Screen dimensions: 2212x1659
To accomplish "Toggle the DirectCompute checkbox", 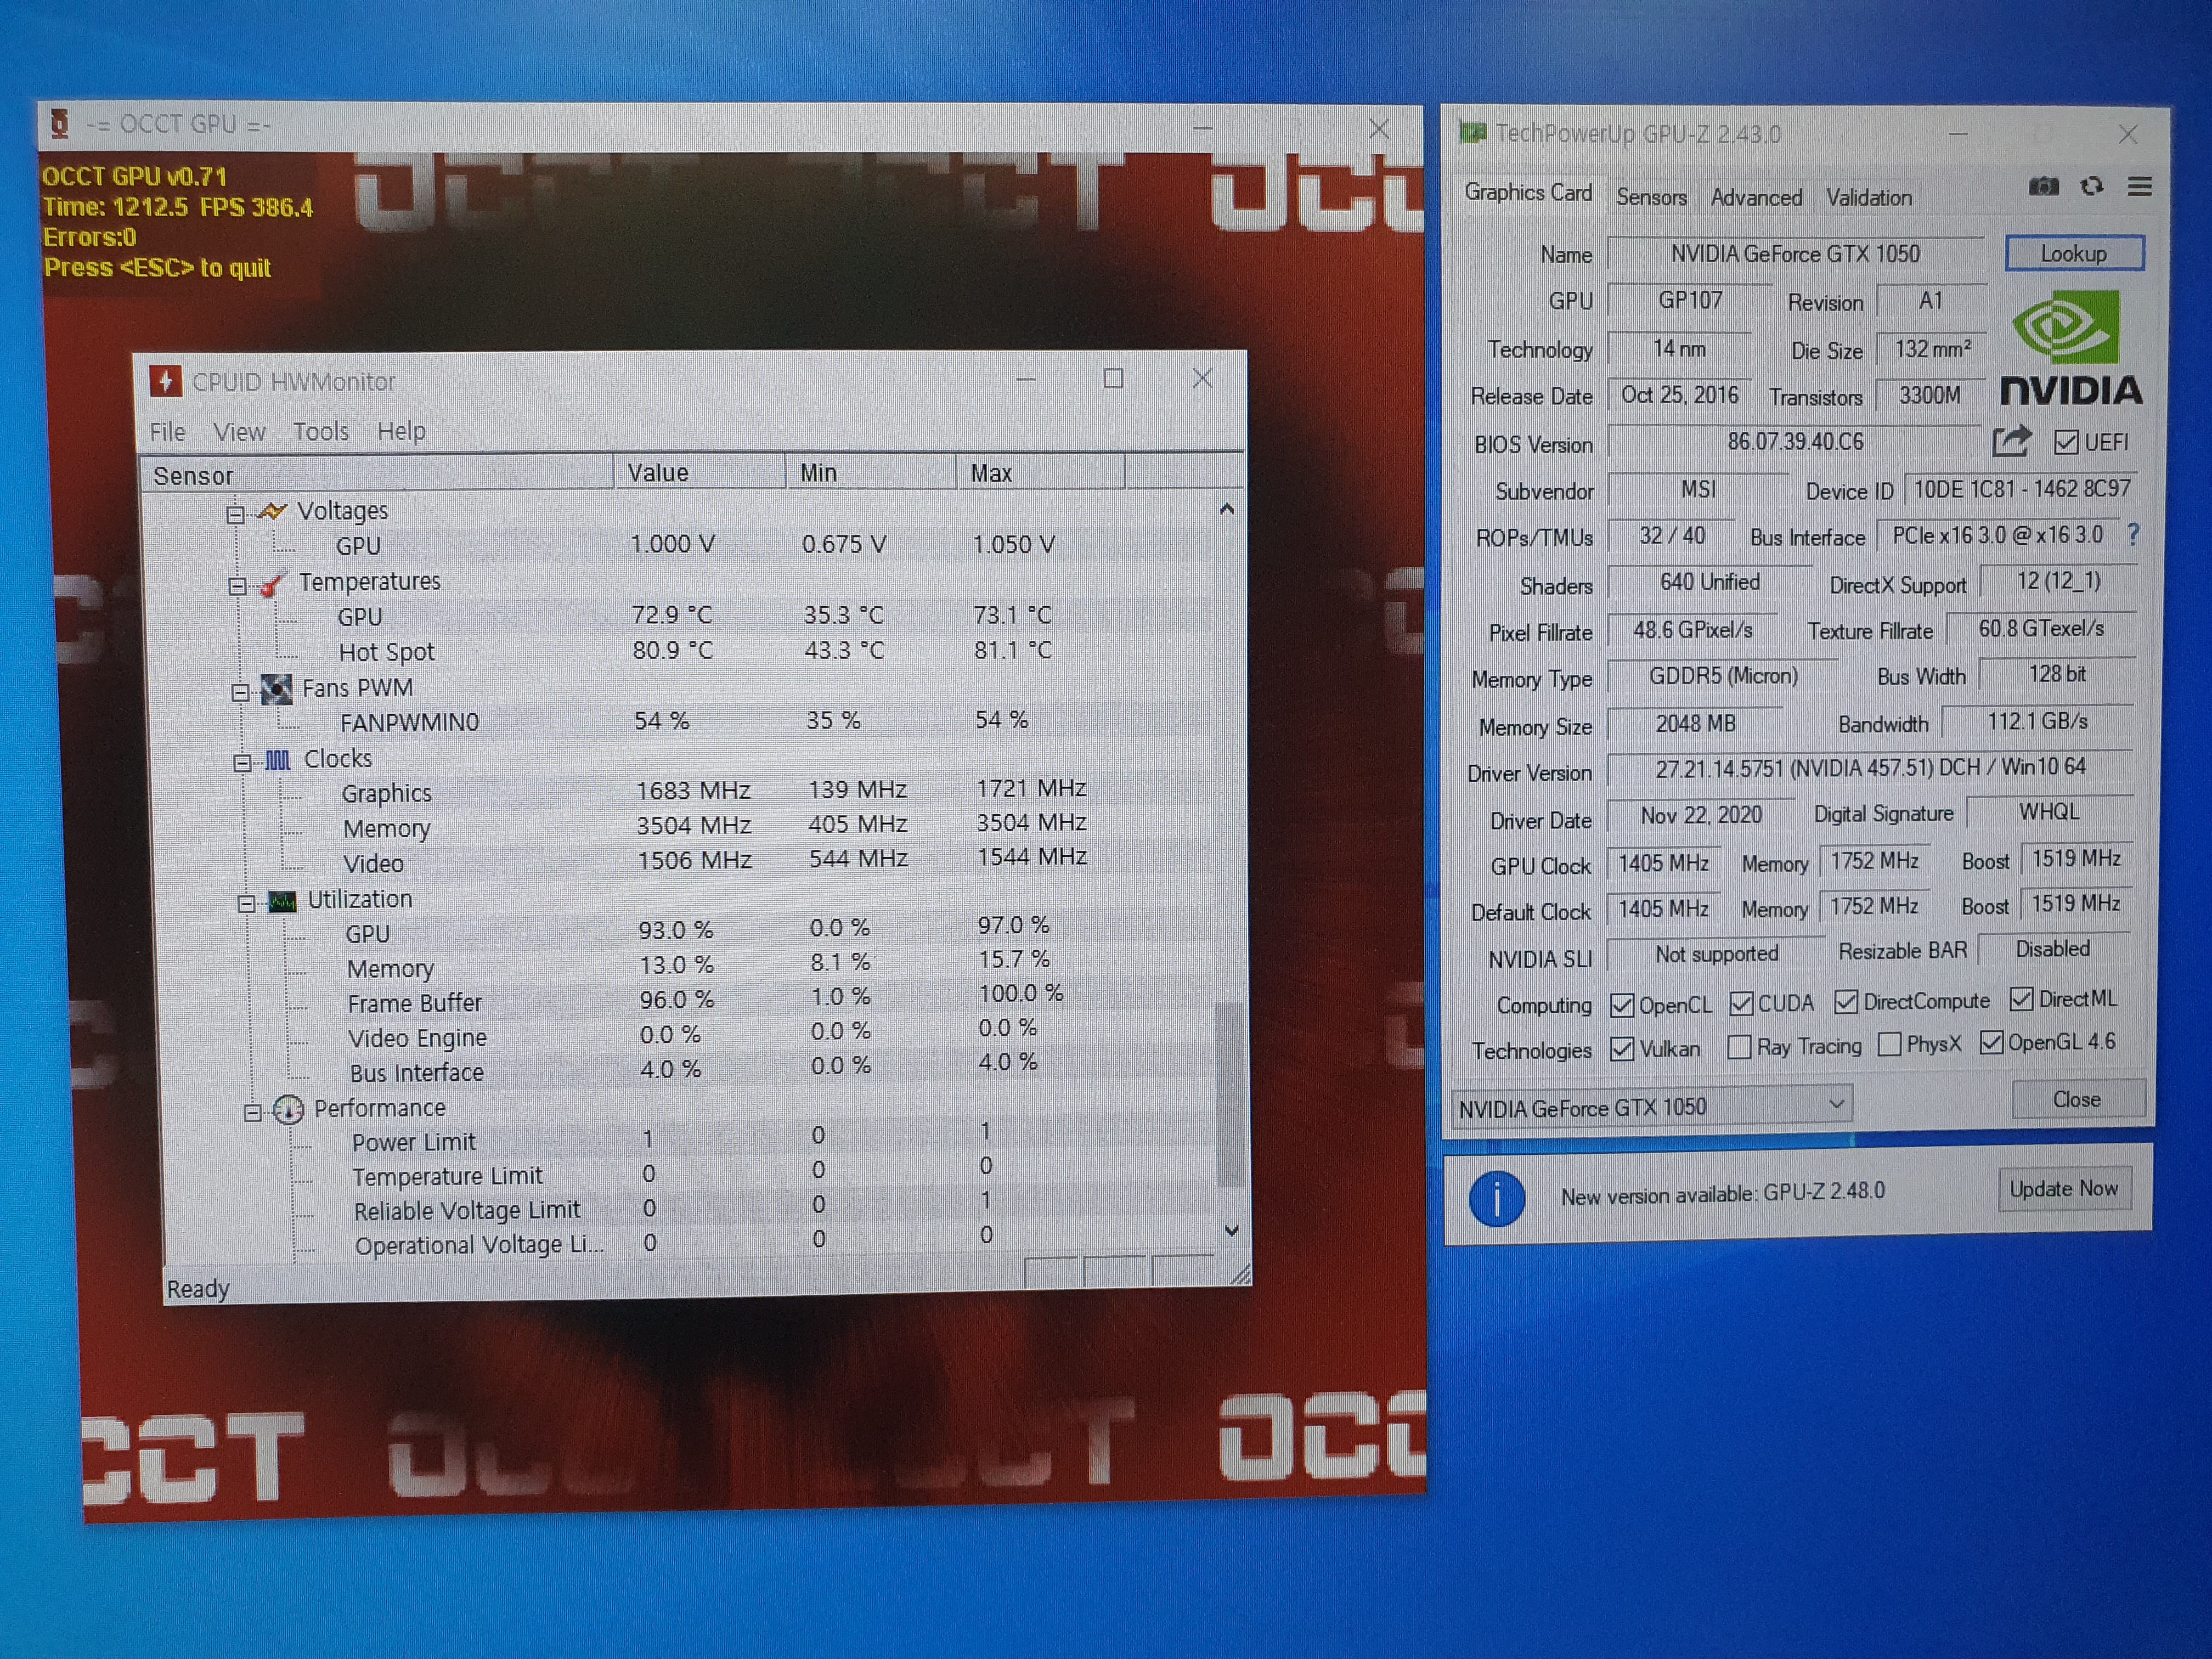I will pos(1846,1002).
